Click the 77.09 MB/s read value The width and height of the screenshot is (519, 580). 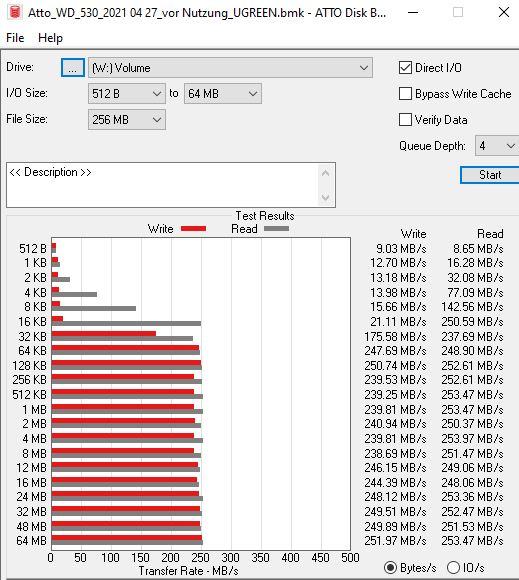click(475, 293)
